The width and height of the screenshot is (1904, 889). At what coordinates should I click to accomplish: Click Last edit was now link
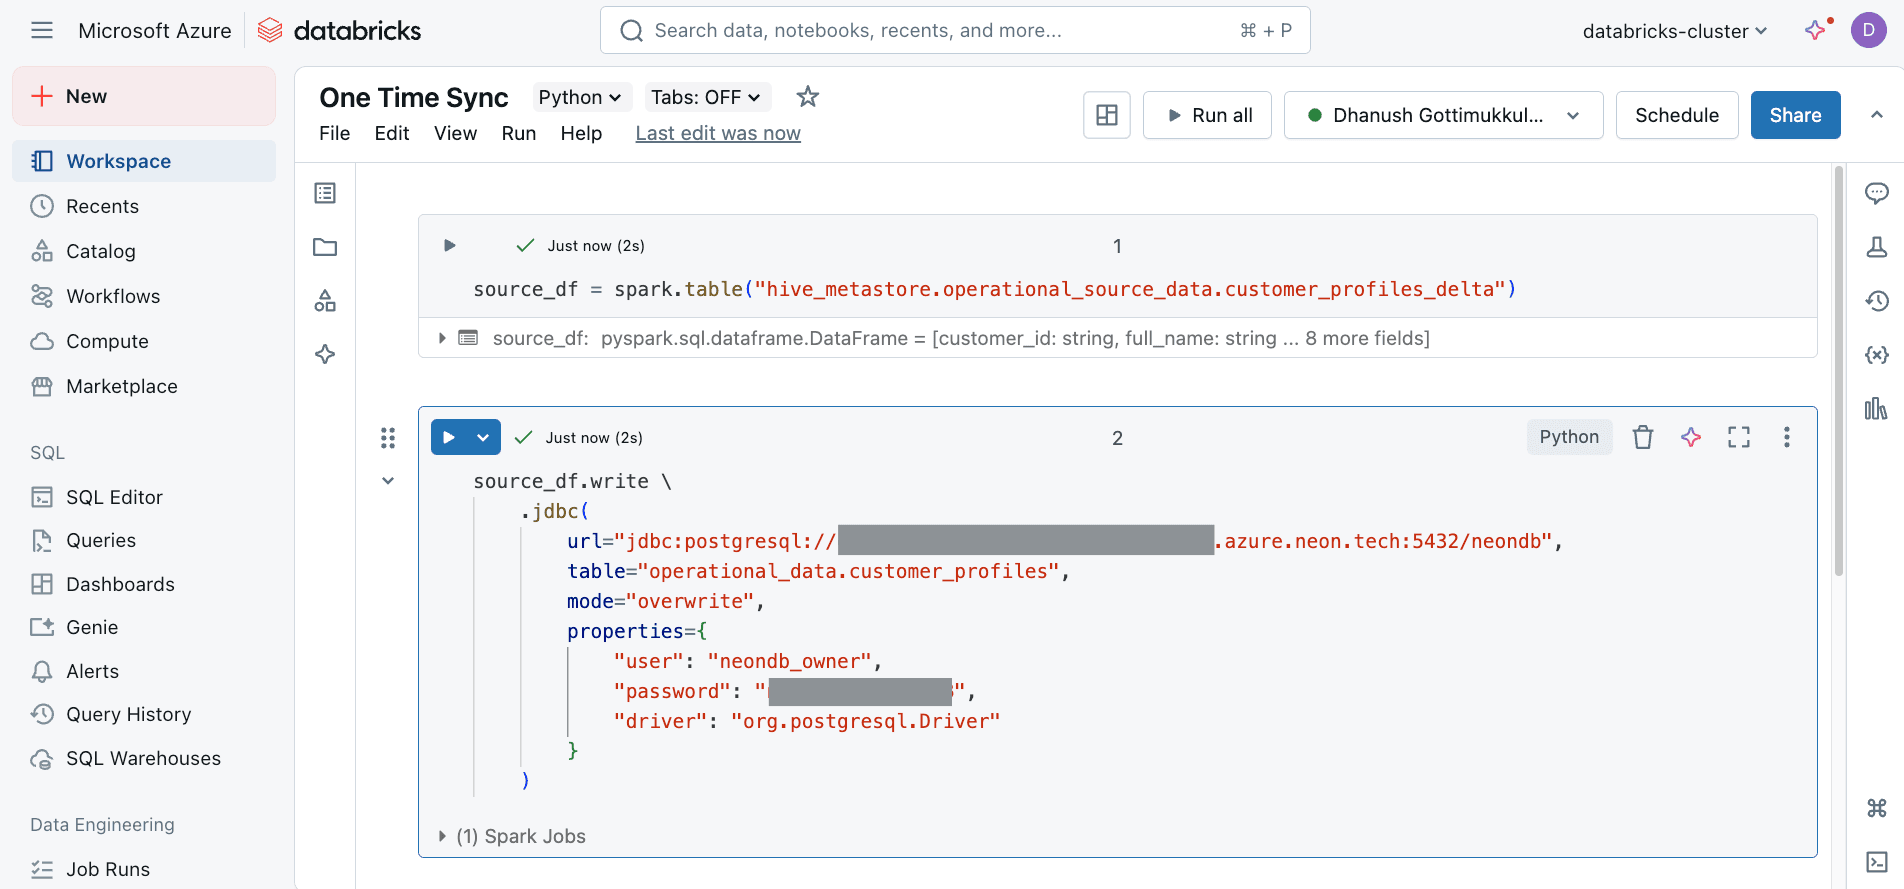click(718, 133)
